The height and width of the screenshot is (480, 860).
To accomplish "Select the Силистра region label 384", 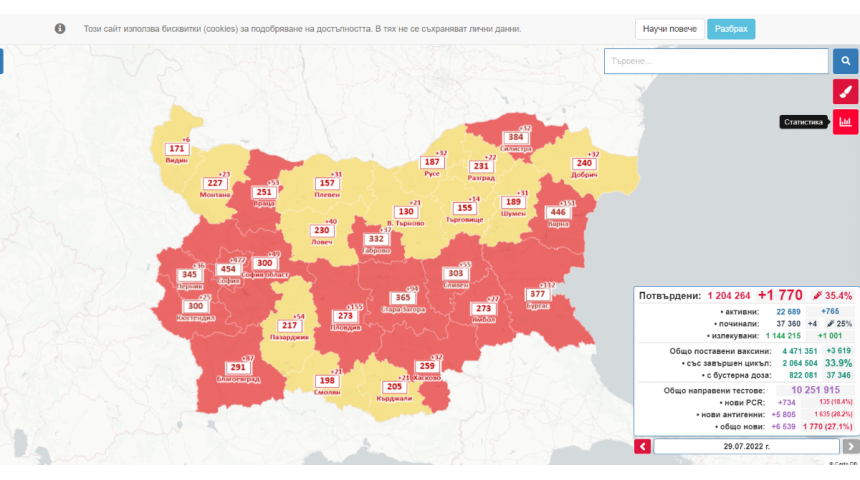I will 515,137.
